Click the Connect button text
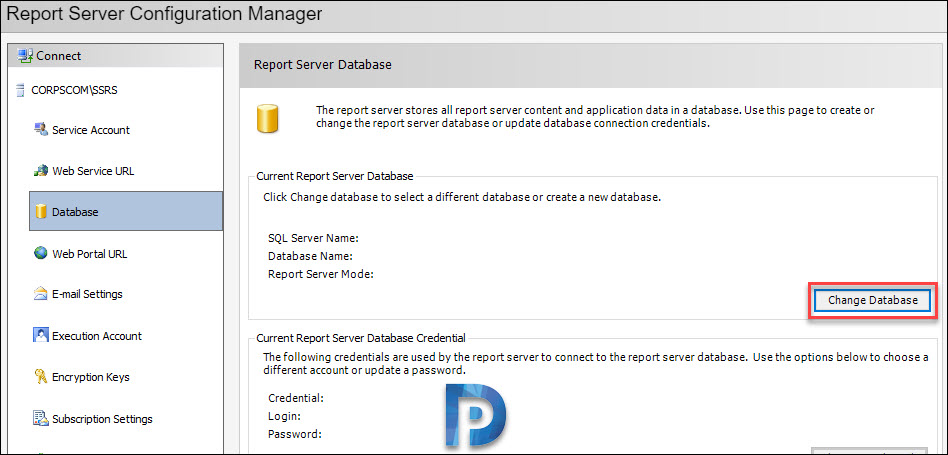Image resolution: width=948 pixels, height=455 pixels. [x=59, y=56]
